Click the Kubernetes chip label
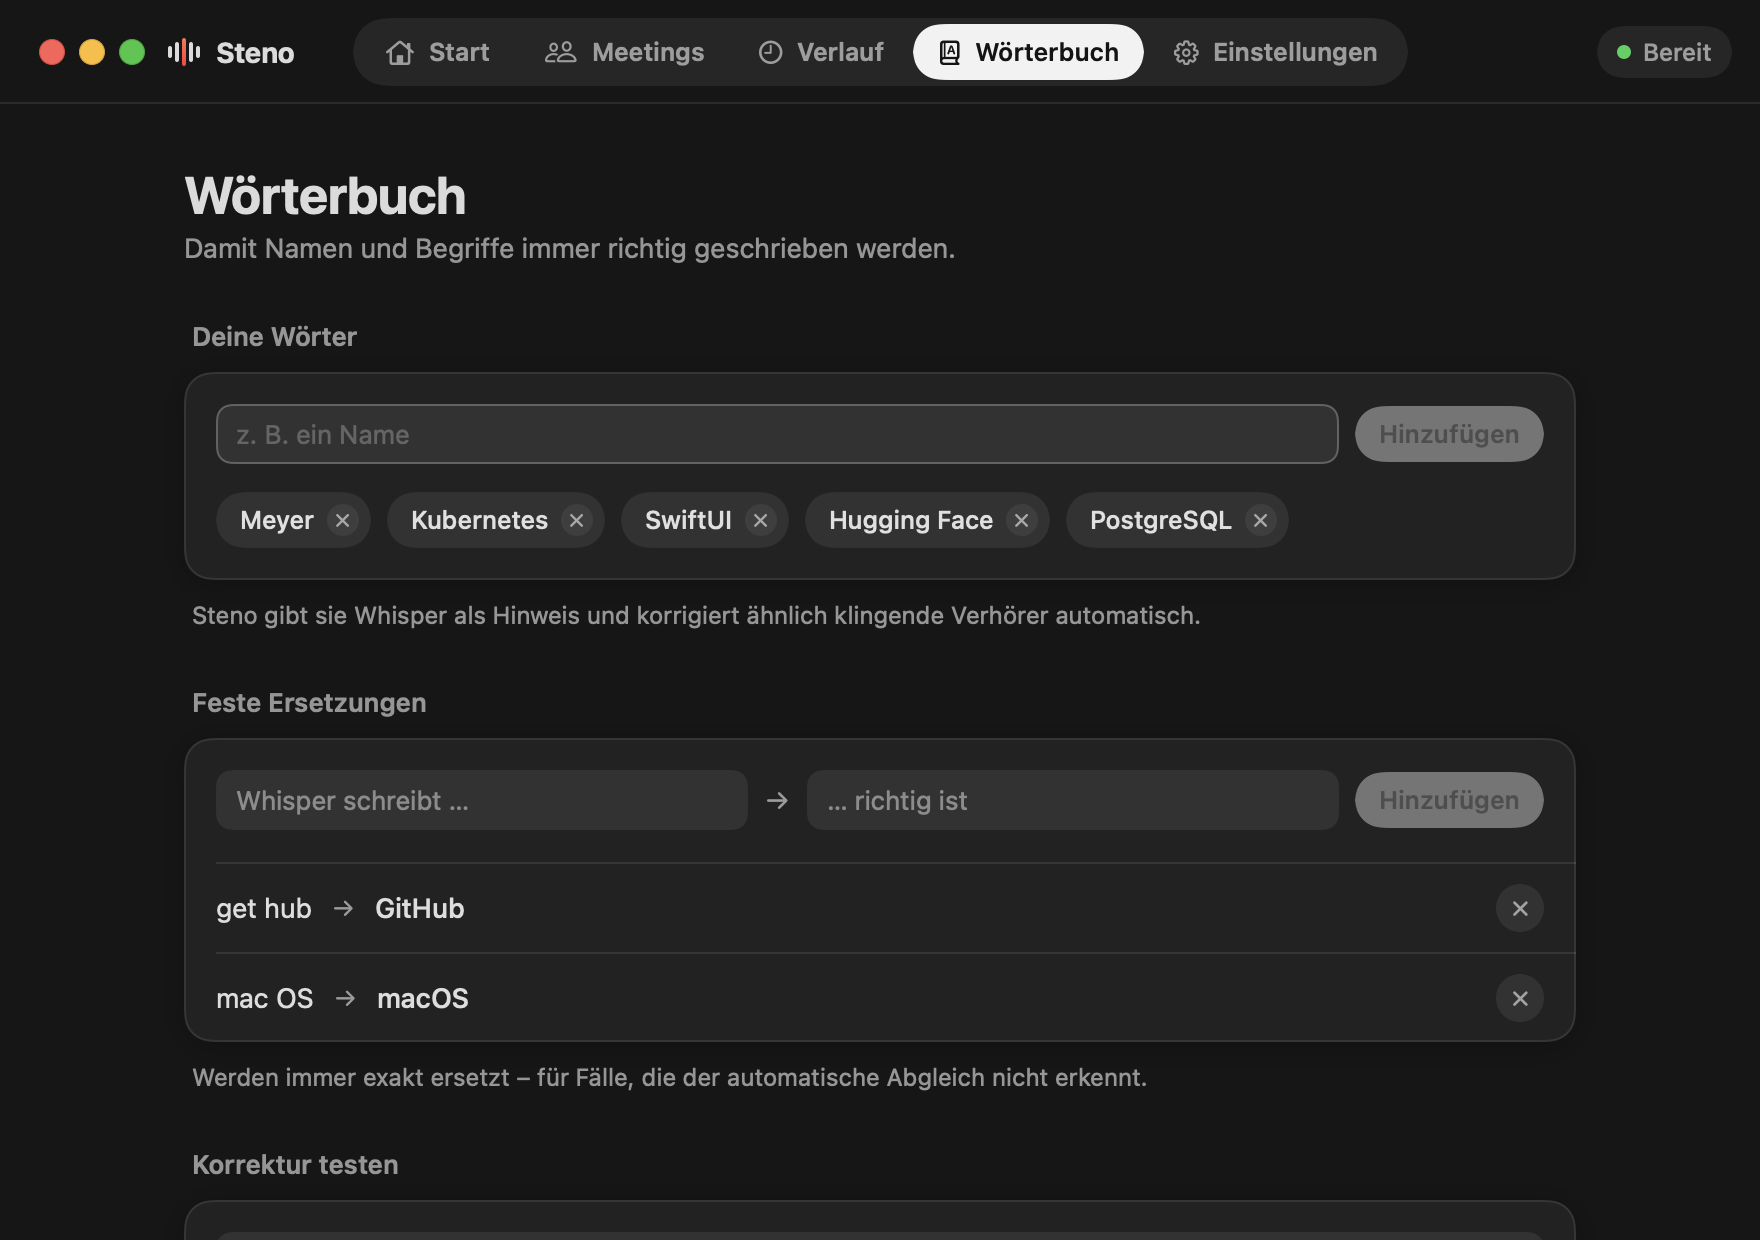 479,520
